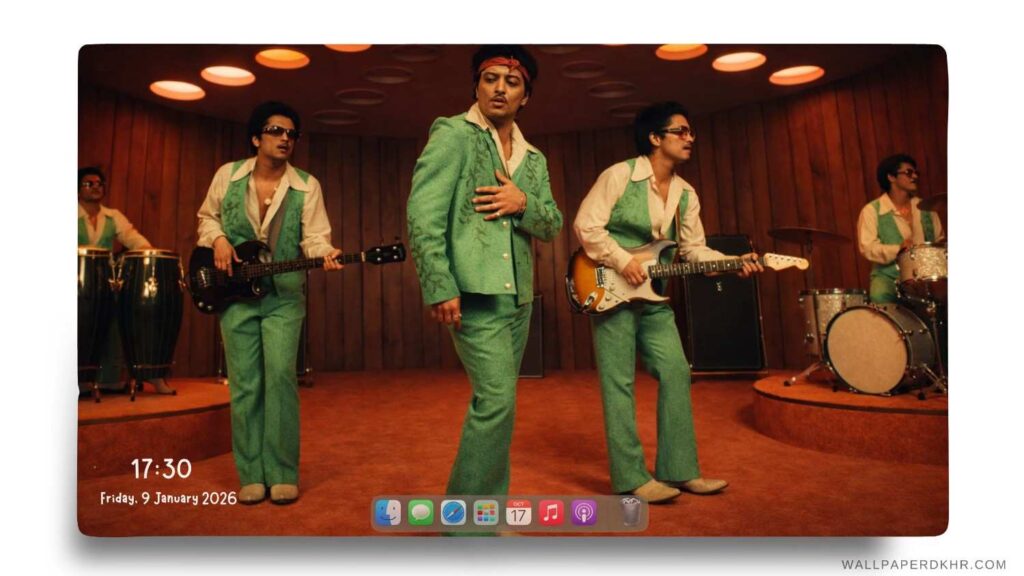Screen dimensions: 1024x576
Task: Open the Trash in the dock
Action: pos(630,512)
